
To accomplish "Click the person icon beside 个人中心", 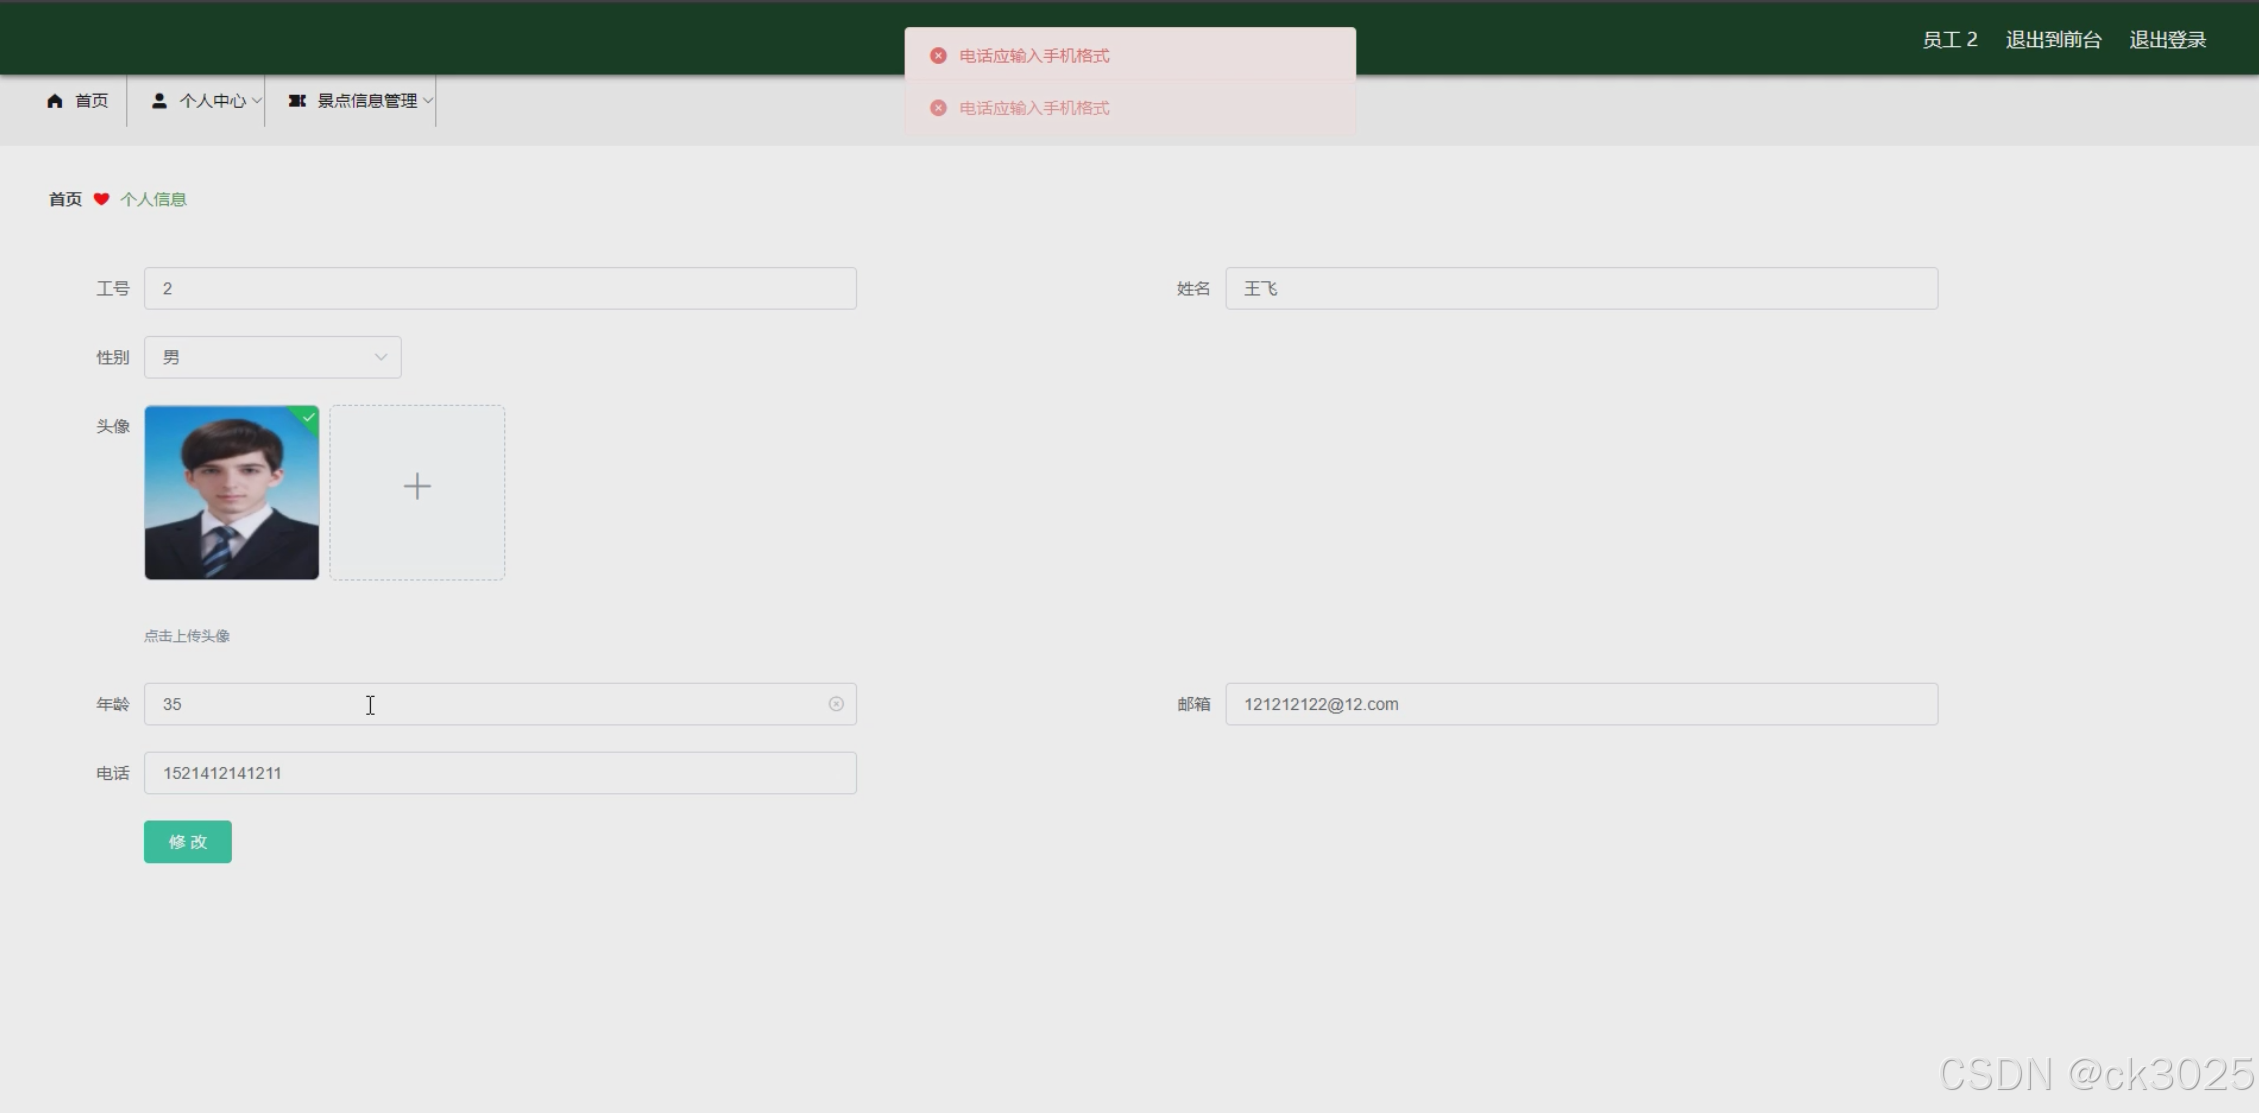I will (159, 101).
